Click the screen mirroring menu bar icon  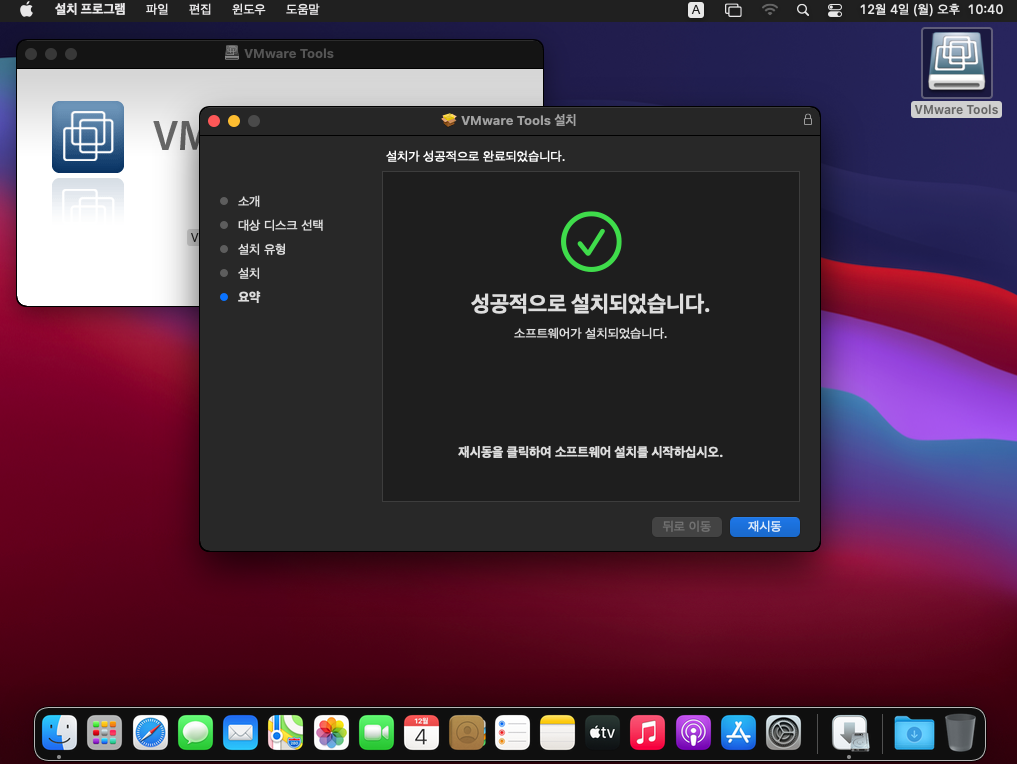733,10
